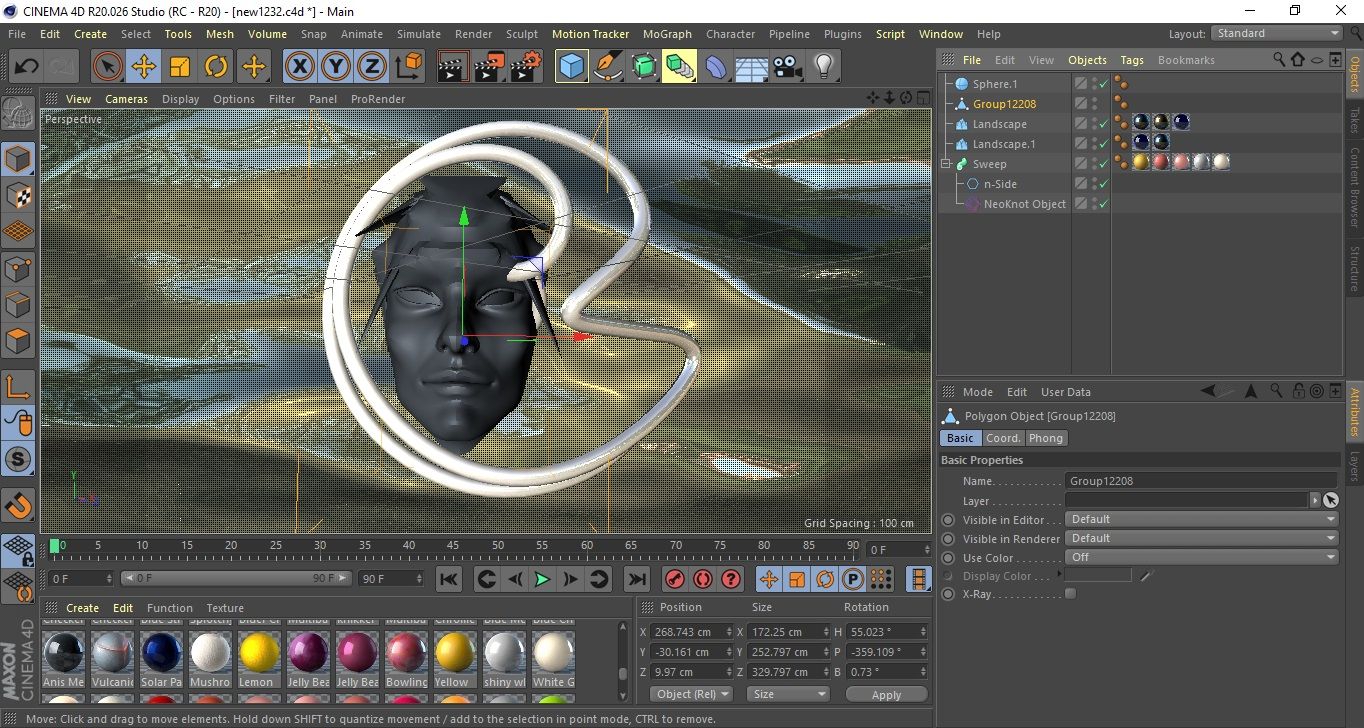
Task: Toggle Autokeying button
Action: 703,579
